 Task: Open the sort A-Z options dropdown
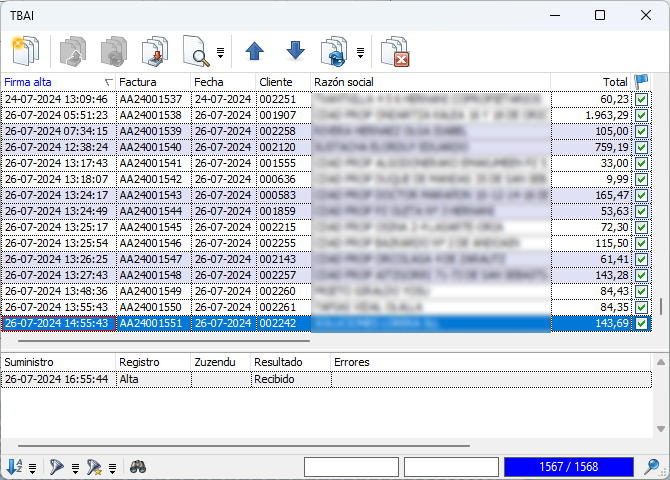tap(32, 468)
